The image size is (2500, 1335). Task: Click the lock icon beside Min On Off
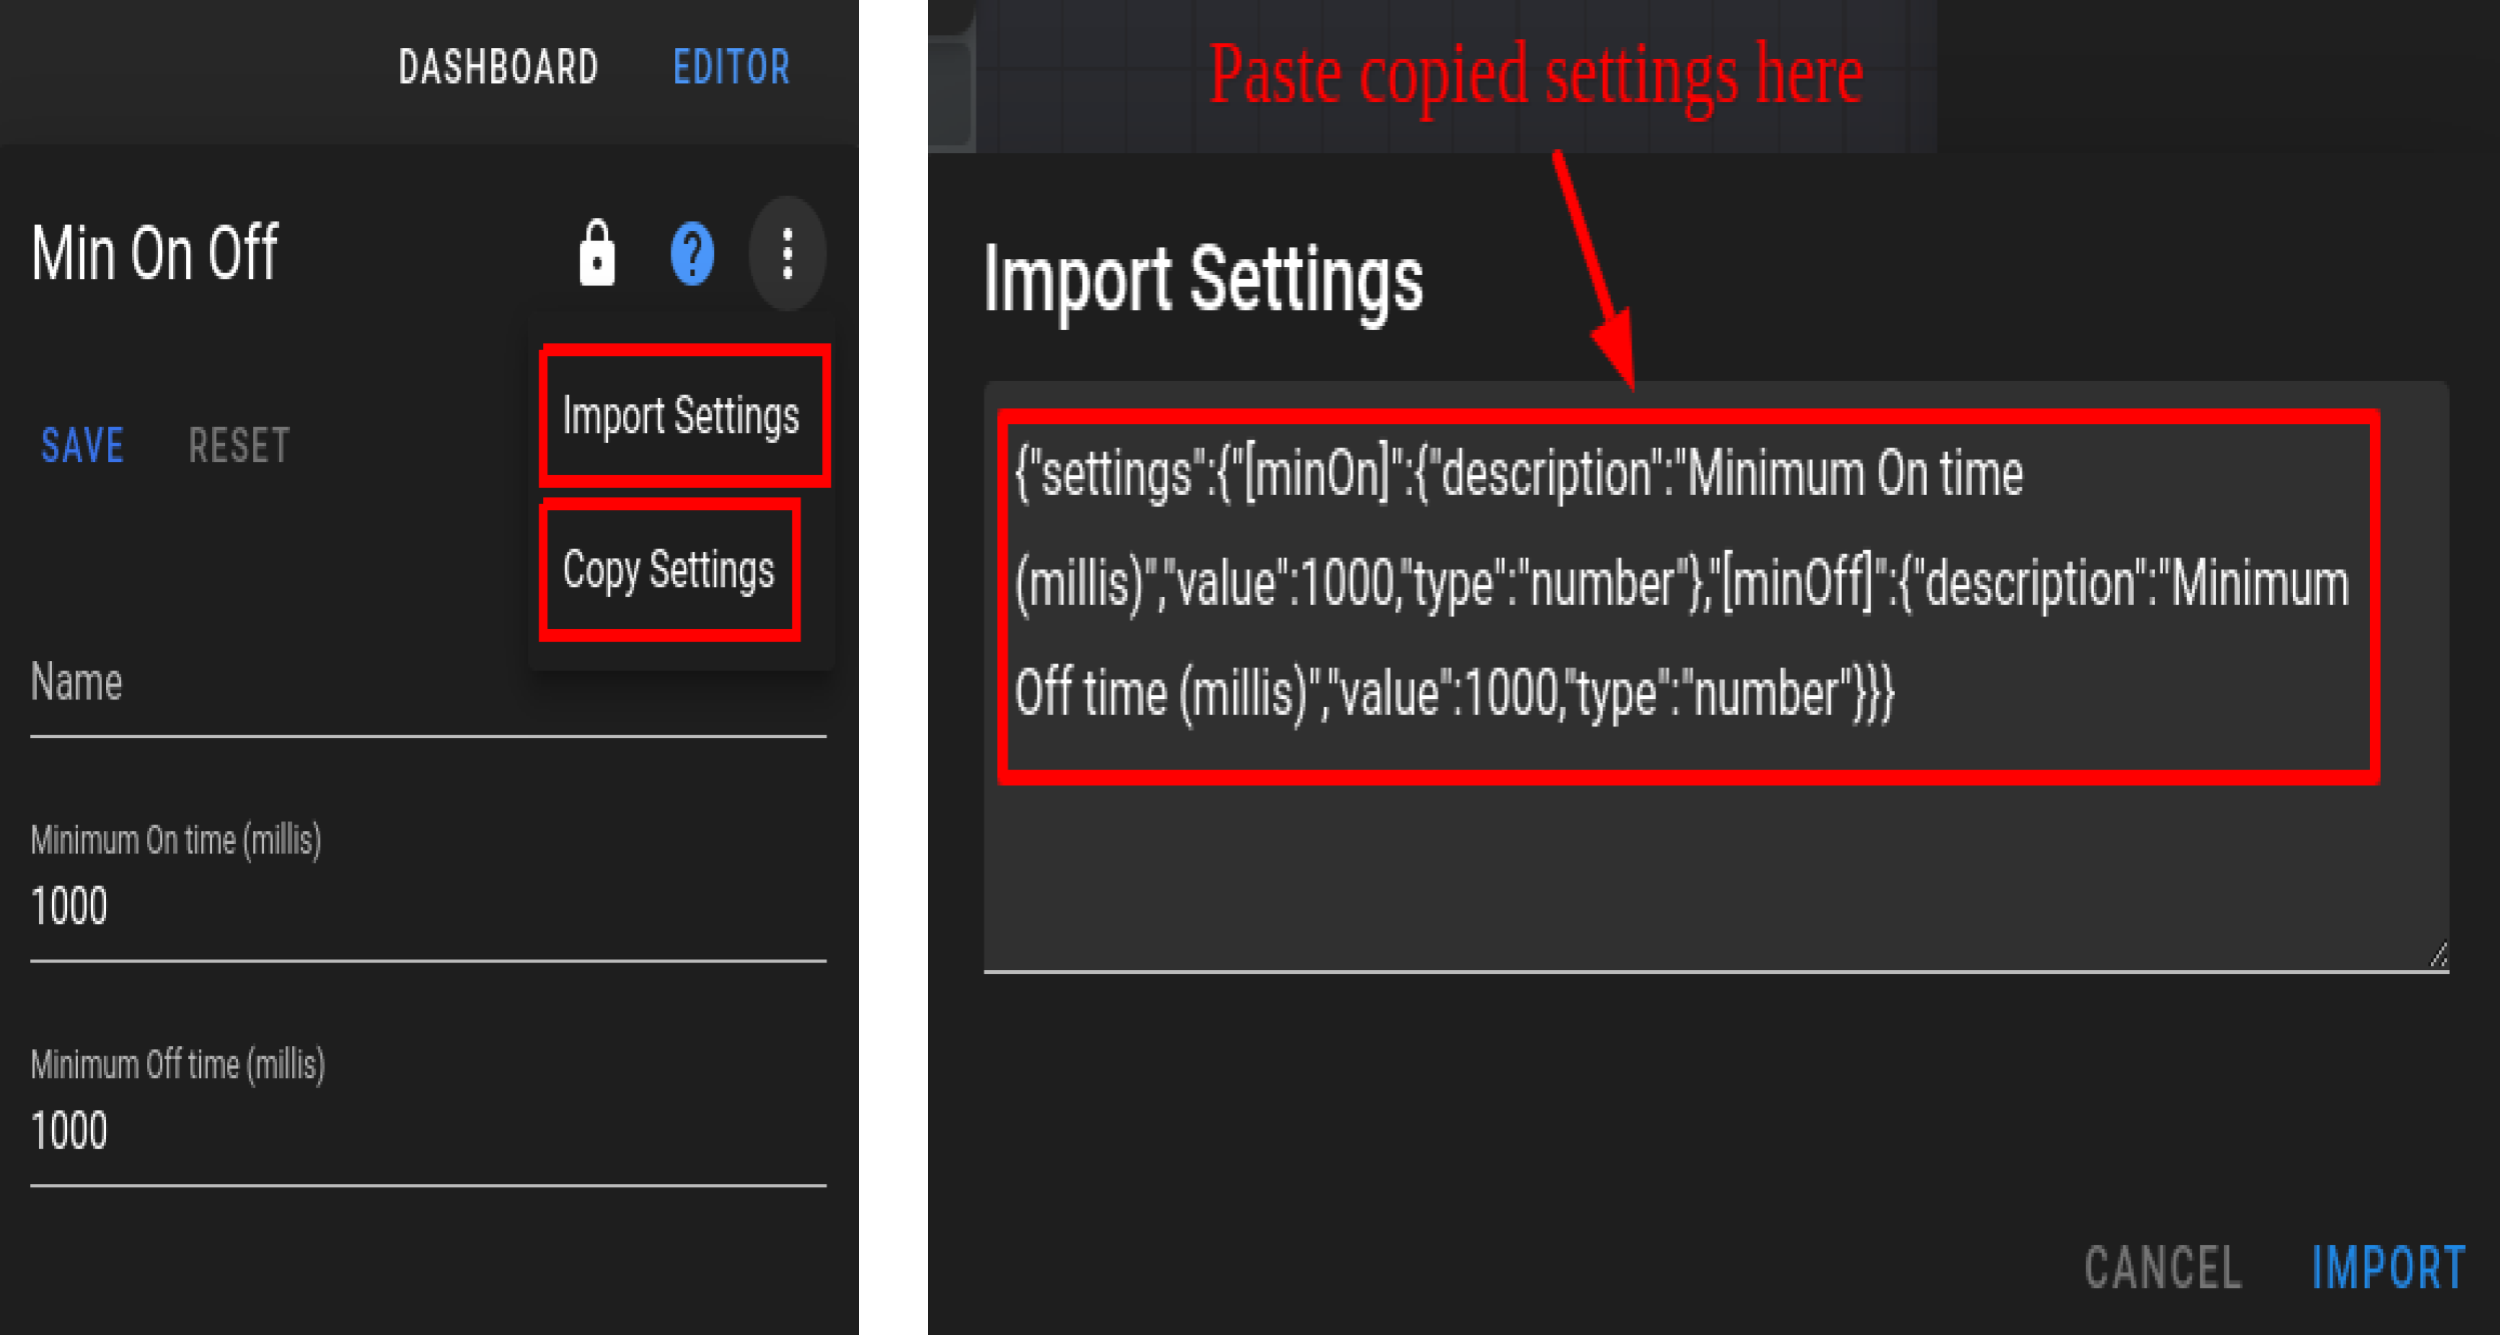[x=597, y=253]
